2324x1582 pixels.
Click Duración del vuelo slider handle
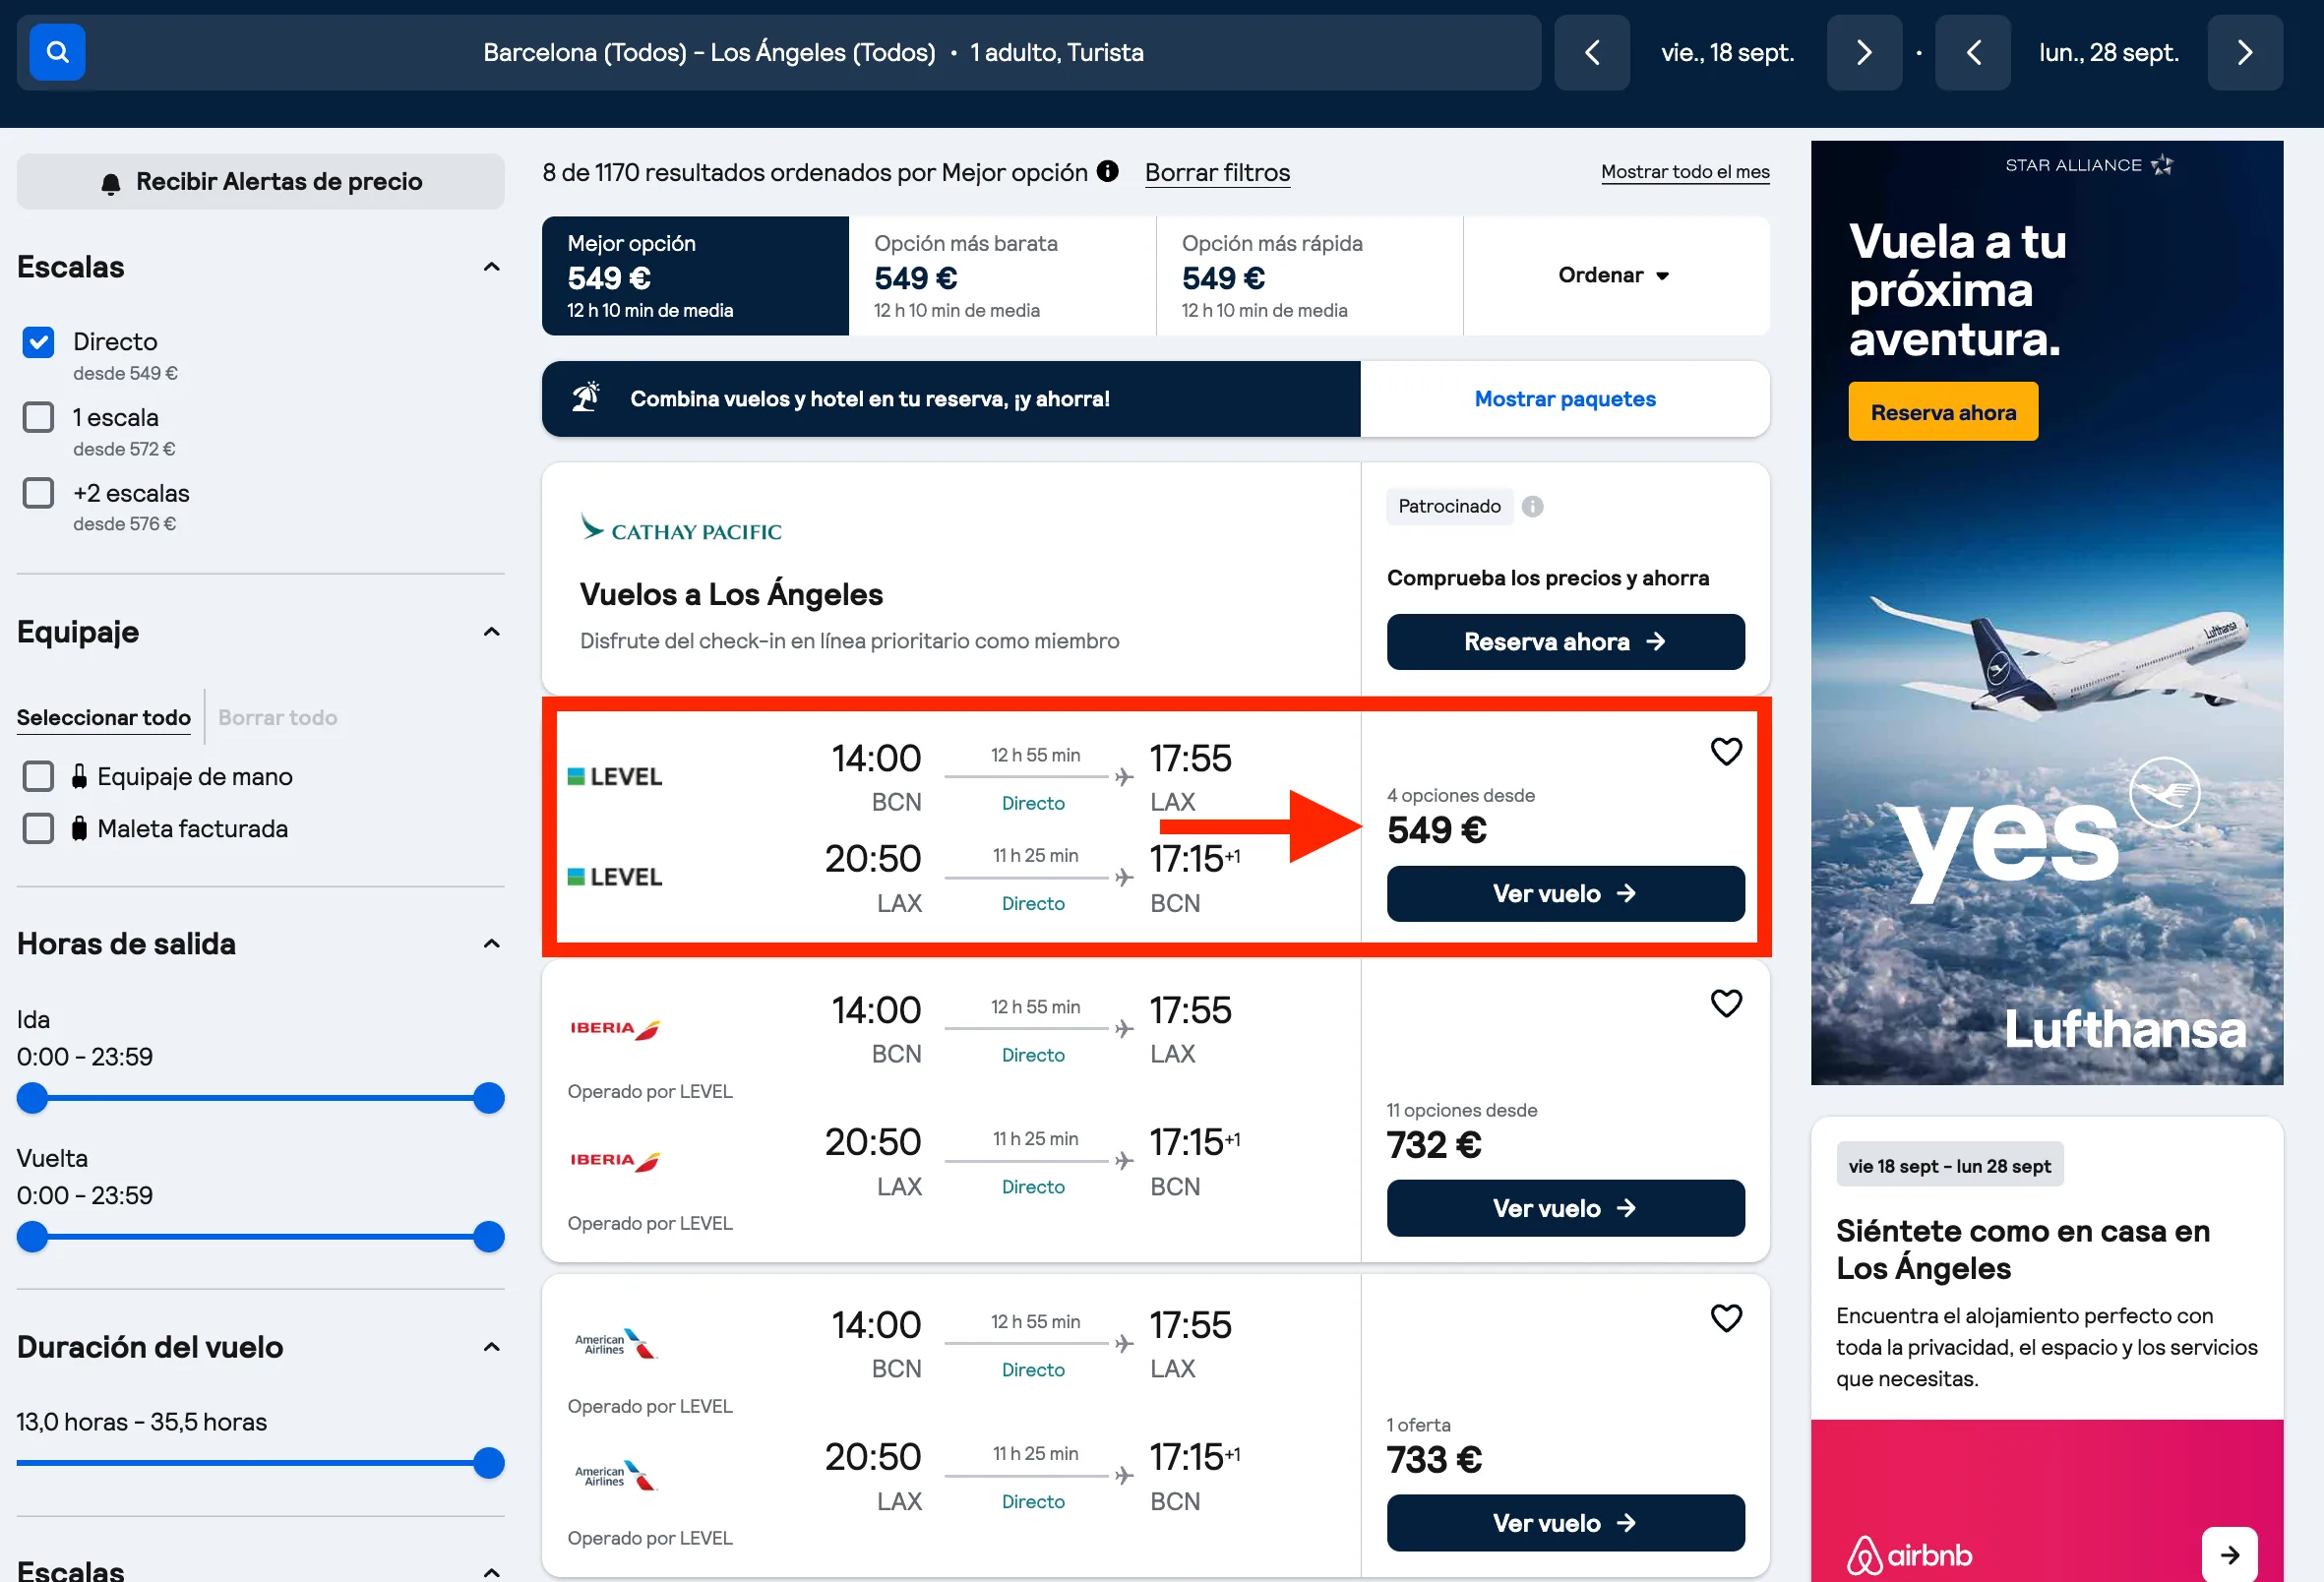(x=489, y=1462)
